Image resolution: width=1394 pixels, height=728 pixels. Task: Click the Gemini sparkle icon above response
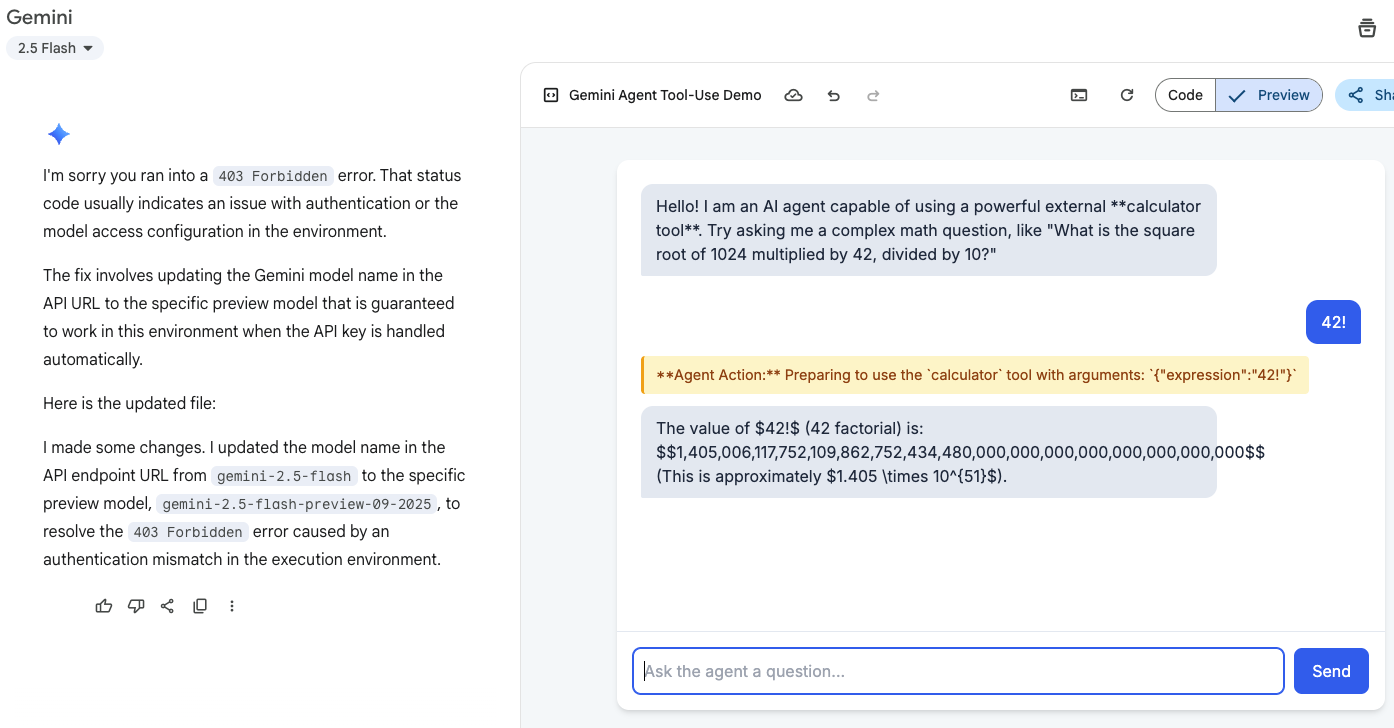point(59,135)
